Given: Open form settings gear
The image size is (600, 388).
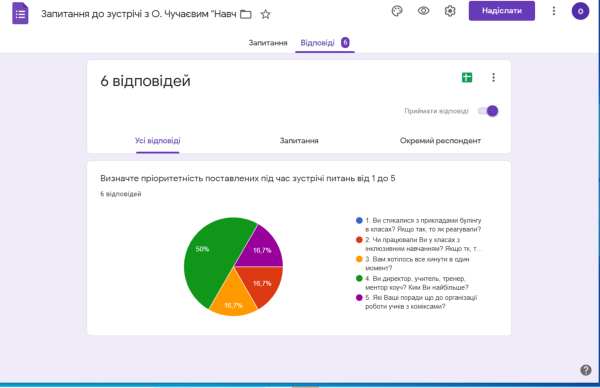Looking at the screenshot, I should pyautogui.click(x=450, y=11).
